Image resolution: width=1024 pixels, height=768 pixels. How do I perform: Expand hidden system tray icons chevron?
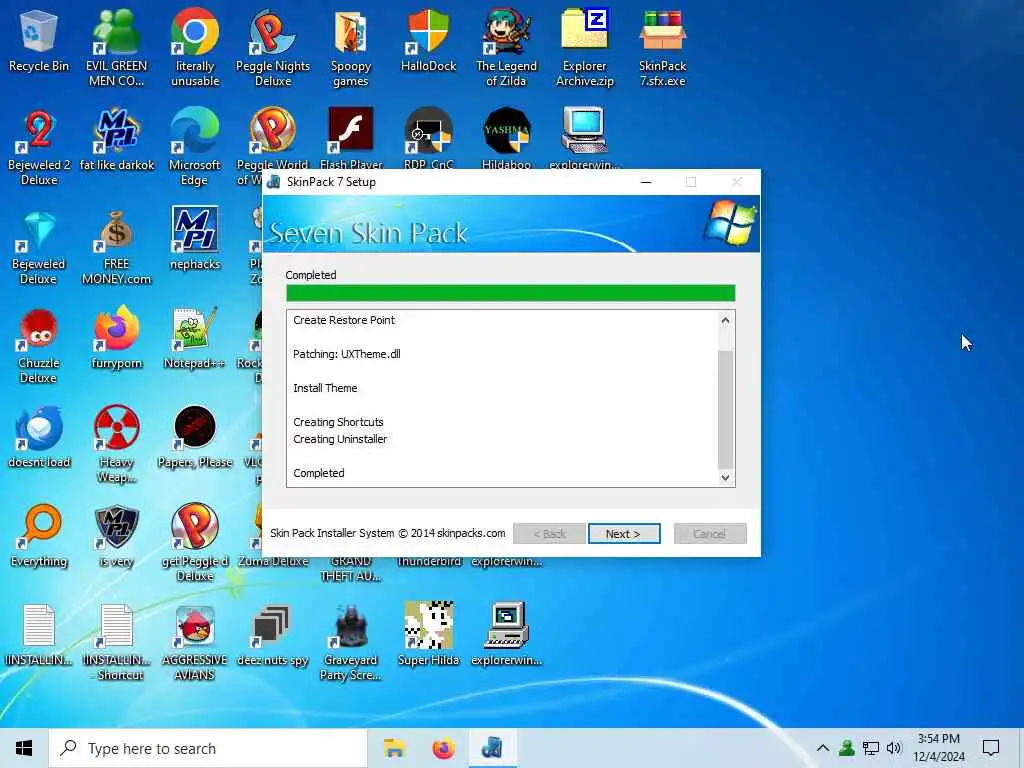[823, 748]
